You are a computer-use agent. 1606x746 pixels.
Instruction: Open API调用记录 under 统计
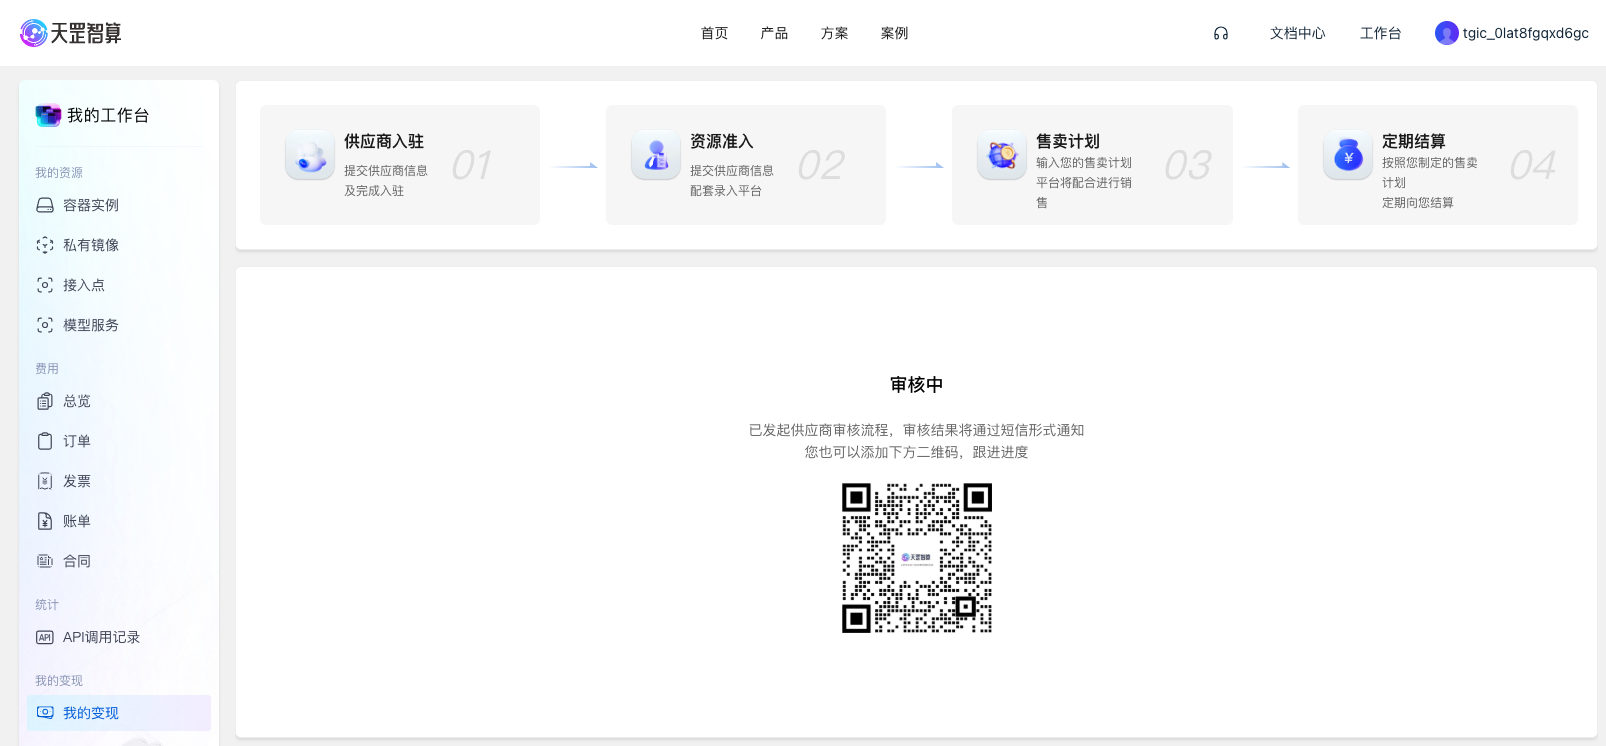[119, 637]
